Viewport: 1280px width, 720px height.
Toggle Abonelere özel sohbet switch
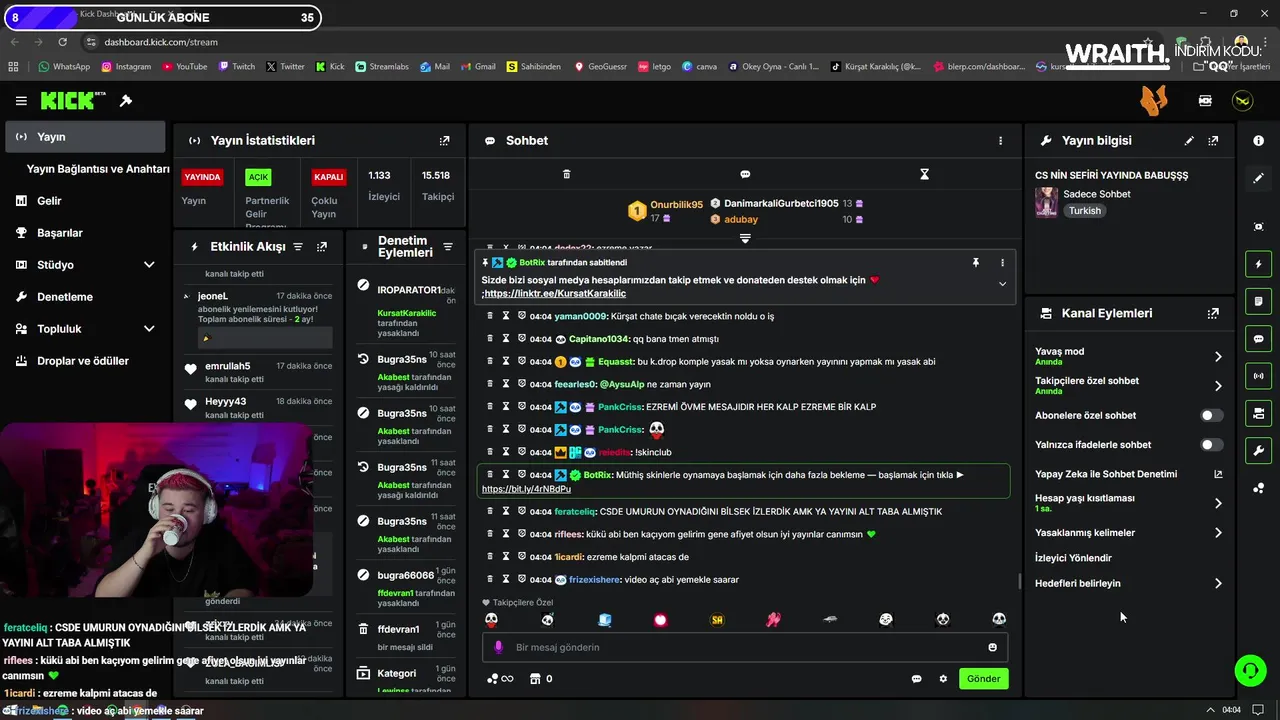click(x=1211, y=415)
